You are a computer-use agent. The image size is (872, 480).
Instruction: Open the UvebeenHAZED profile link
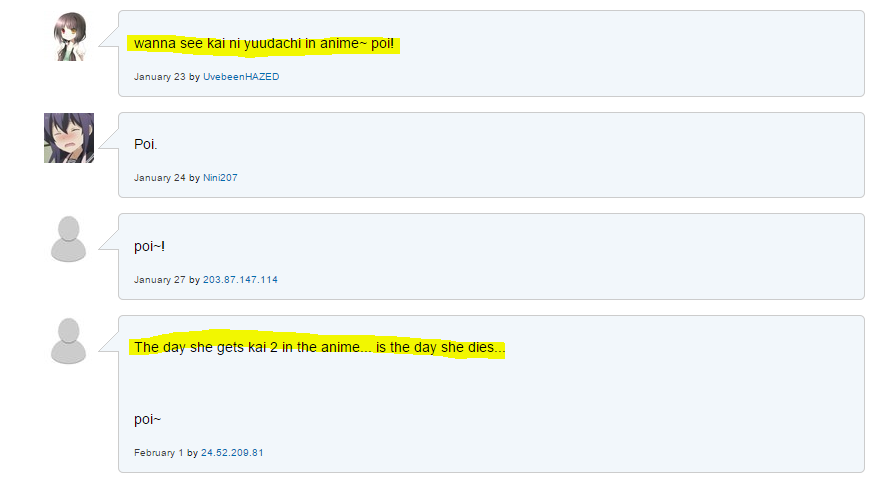click(241, 77)
